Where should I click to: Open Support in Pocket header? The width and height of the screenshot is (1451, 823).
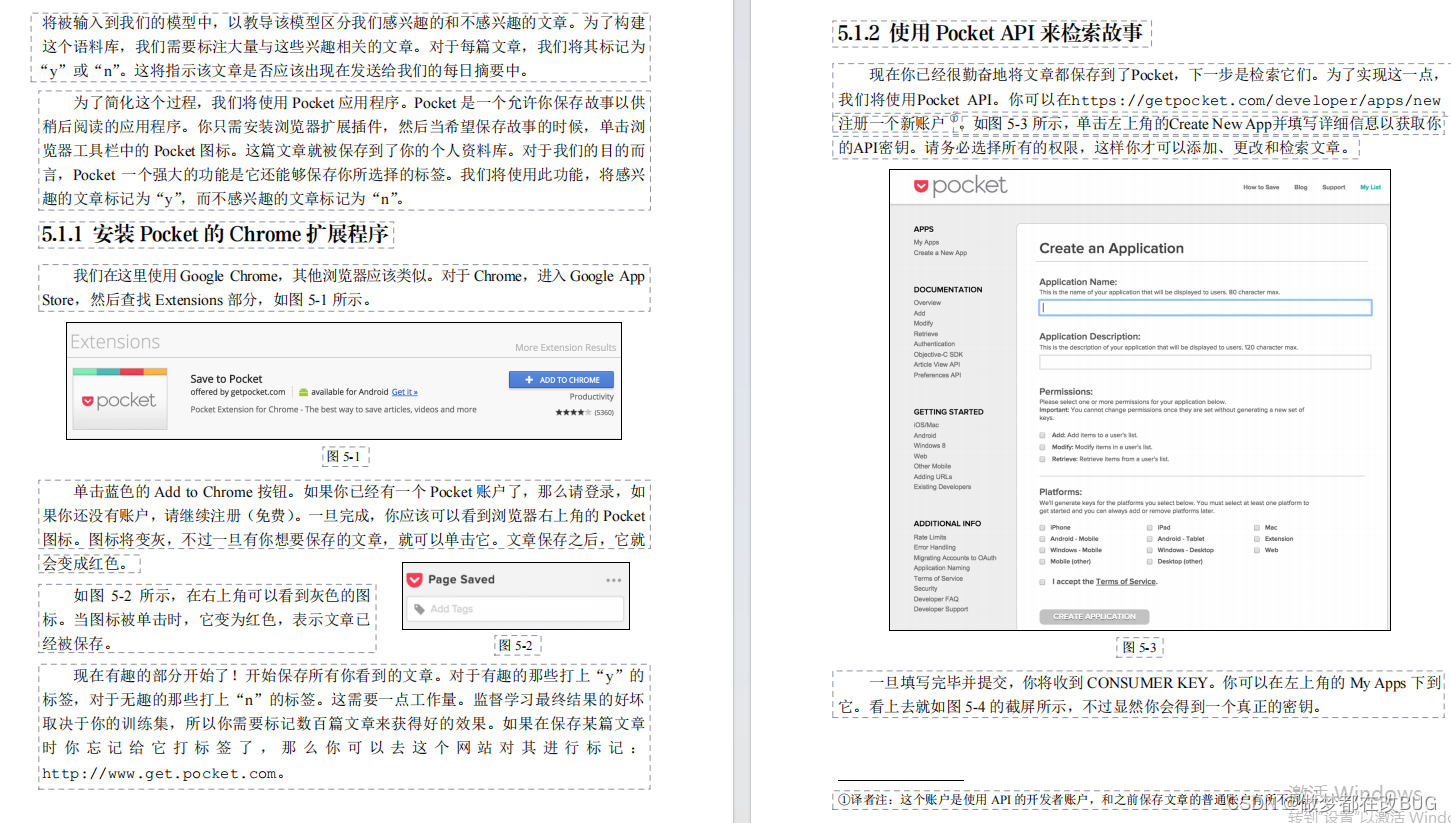tap(1334, 187)
